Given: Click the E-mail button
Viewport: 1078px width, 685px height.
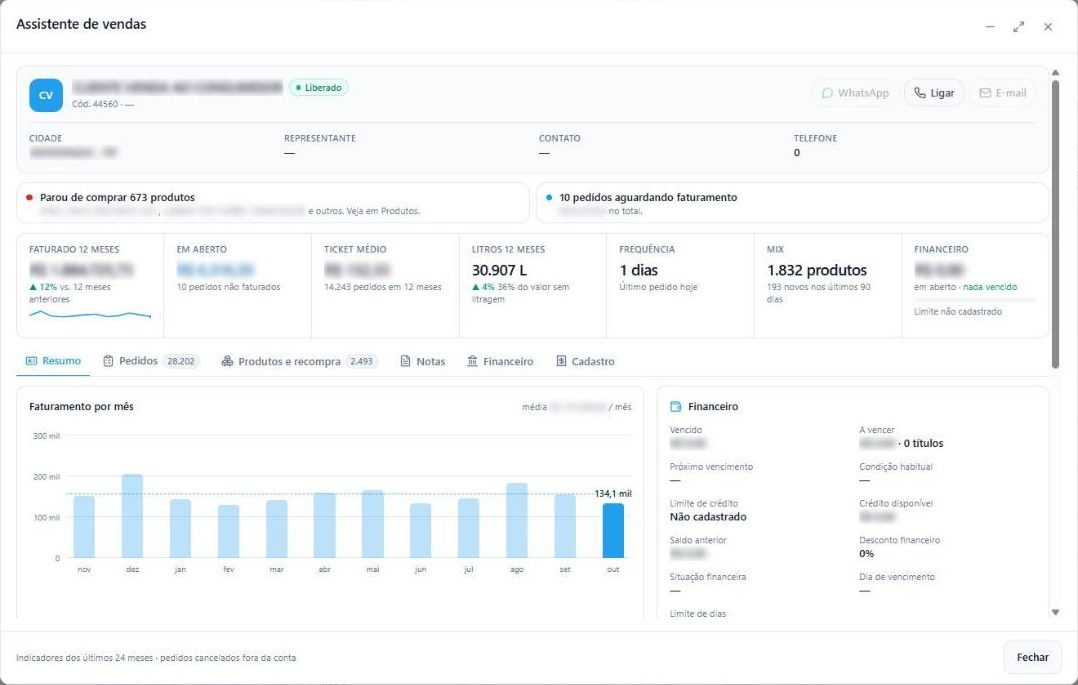Looking at the screenshot, I should pyautogui.click(x=1002, y=93).
